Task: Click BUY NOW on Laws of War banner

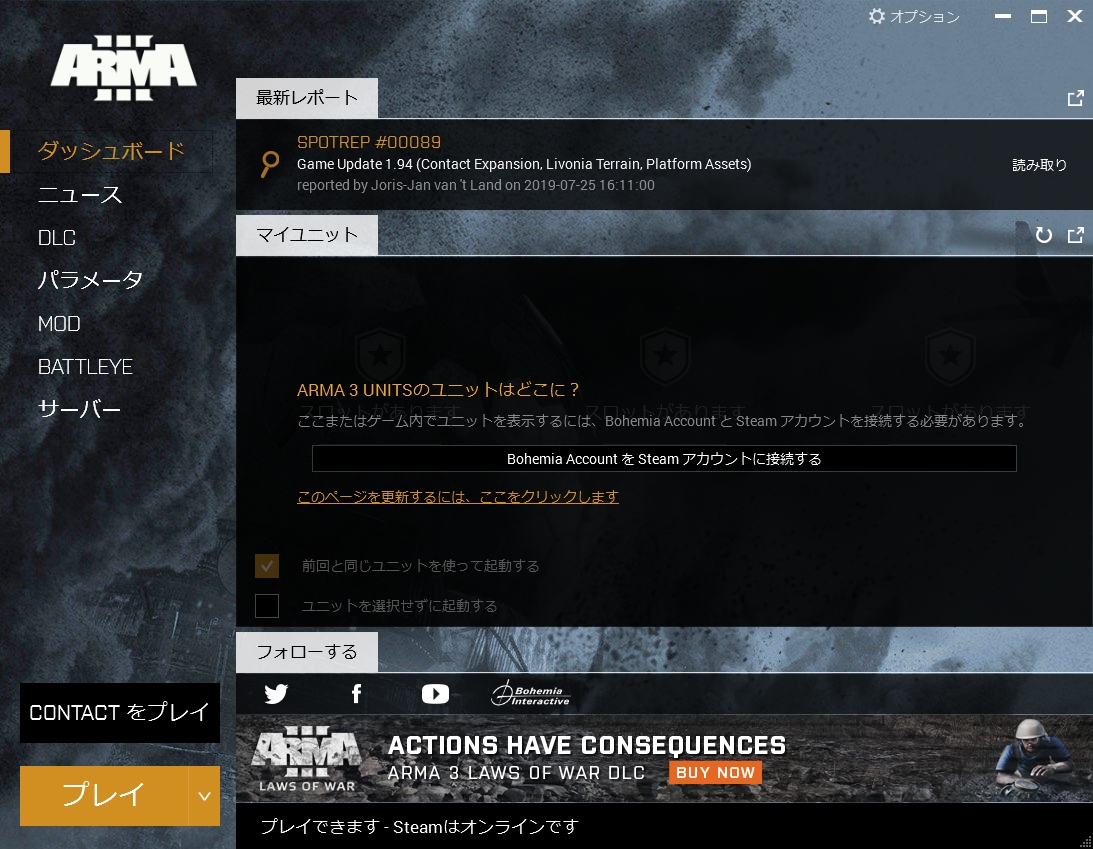Action: tap(715, 772)
